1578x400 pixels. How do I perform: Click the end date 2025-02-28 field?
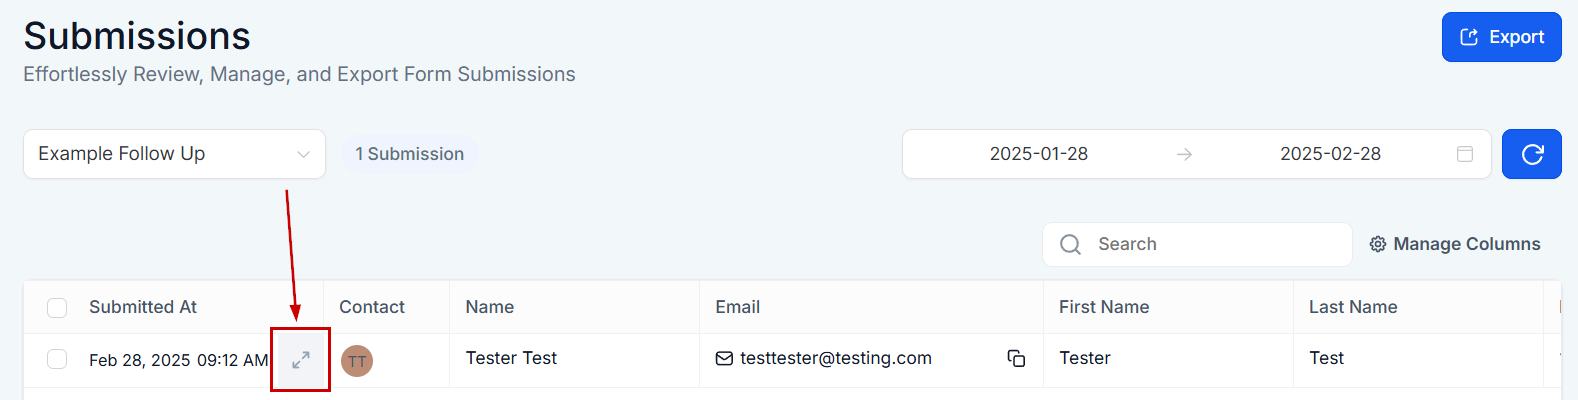tap(1330, 154)
